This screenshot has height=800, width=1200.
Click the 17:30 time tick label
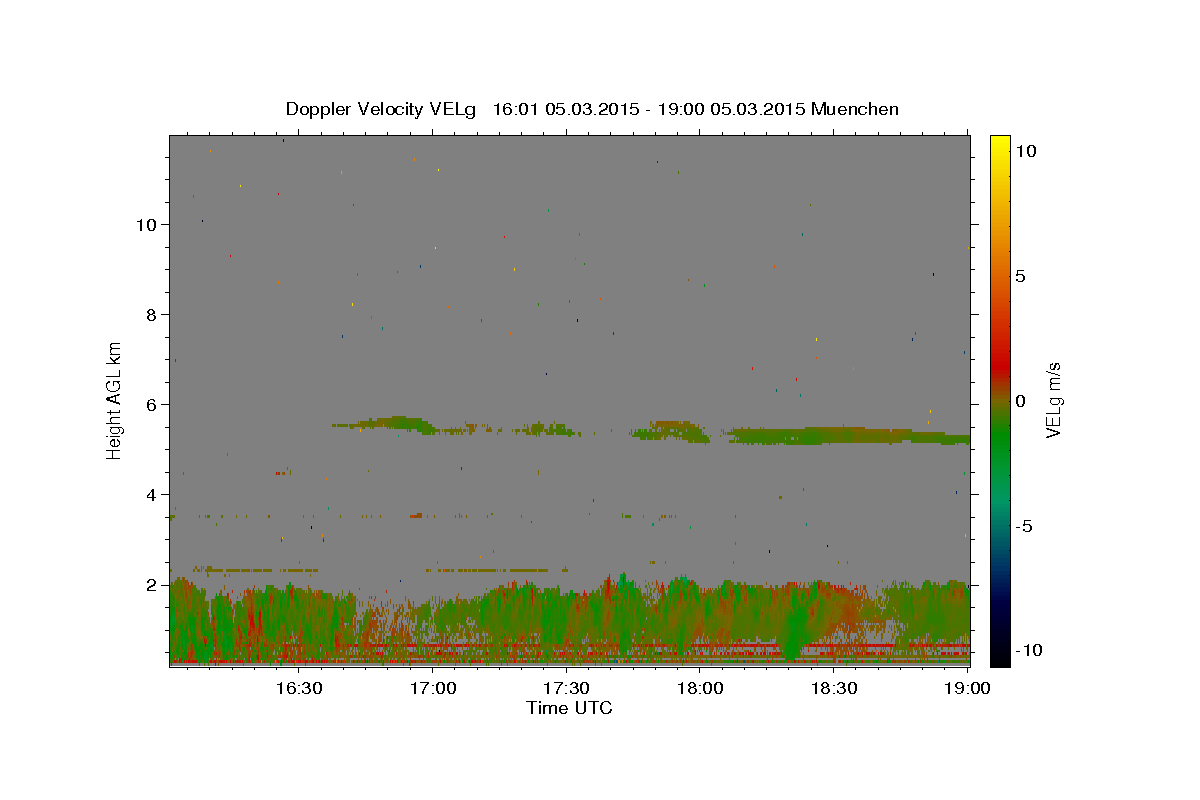click(x=566, y=688)
